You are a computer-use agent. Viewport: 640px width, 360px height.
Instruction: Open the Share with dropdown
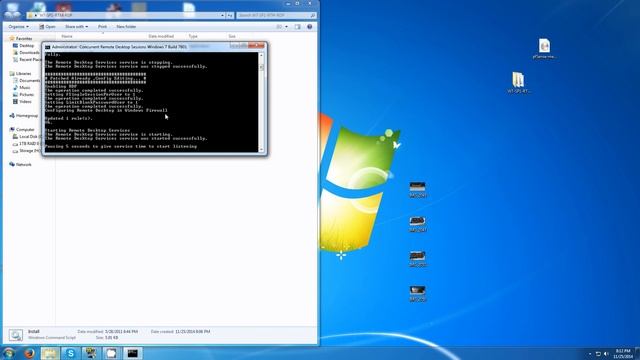point(76,27)
